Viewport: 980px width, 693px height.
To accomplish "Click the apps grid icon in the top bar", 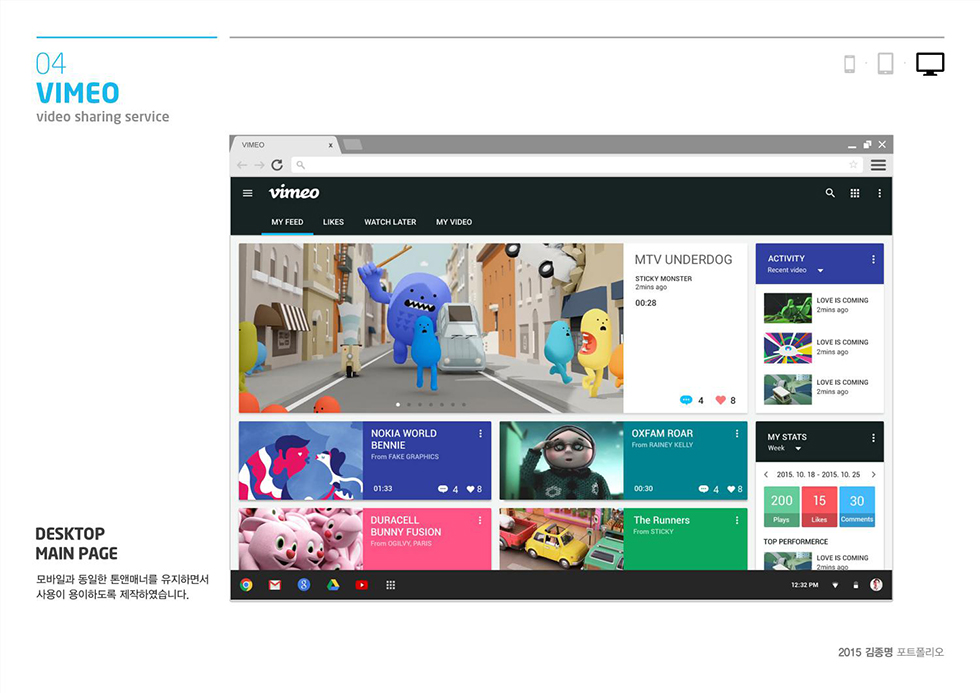I will pyautogui.click(x=855, y=192).
